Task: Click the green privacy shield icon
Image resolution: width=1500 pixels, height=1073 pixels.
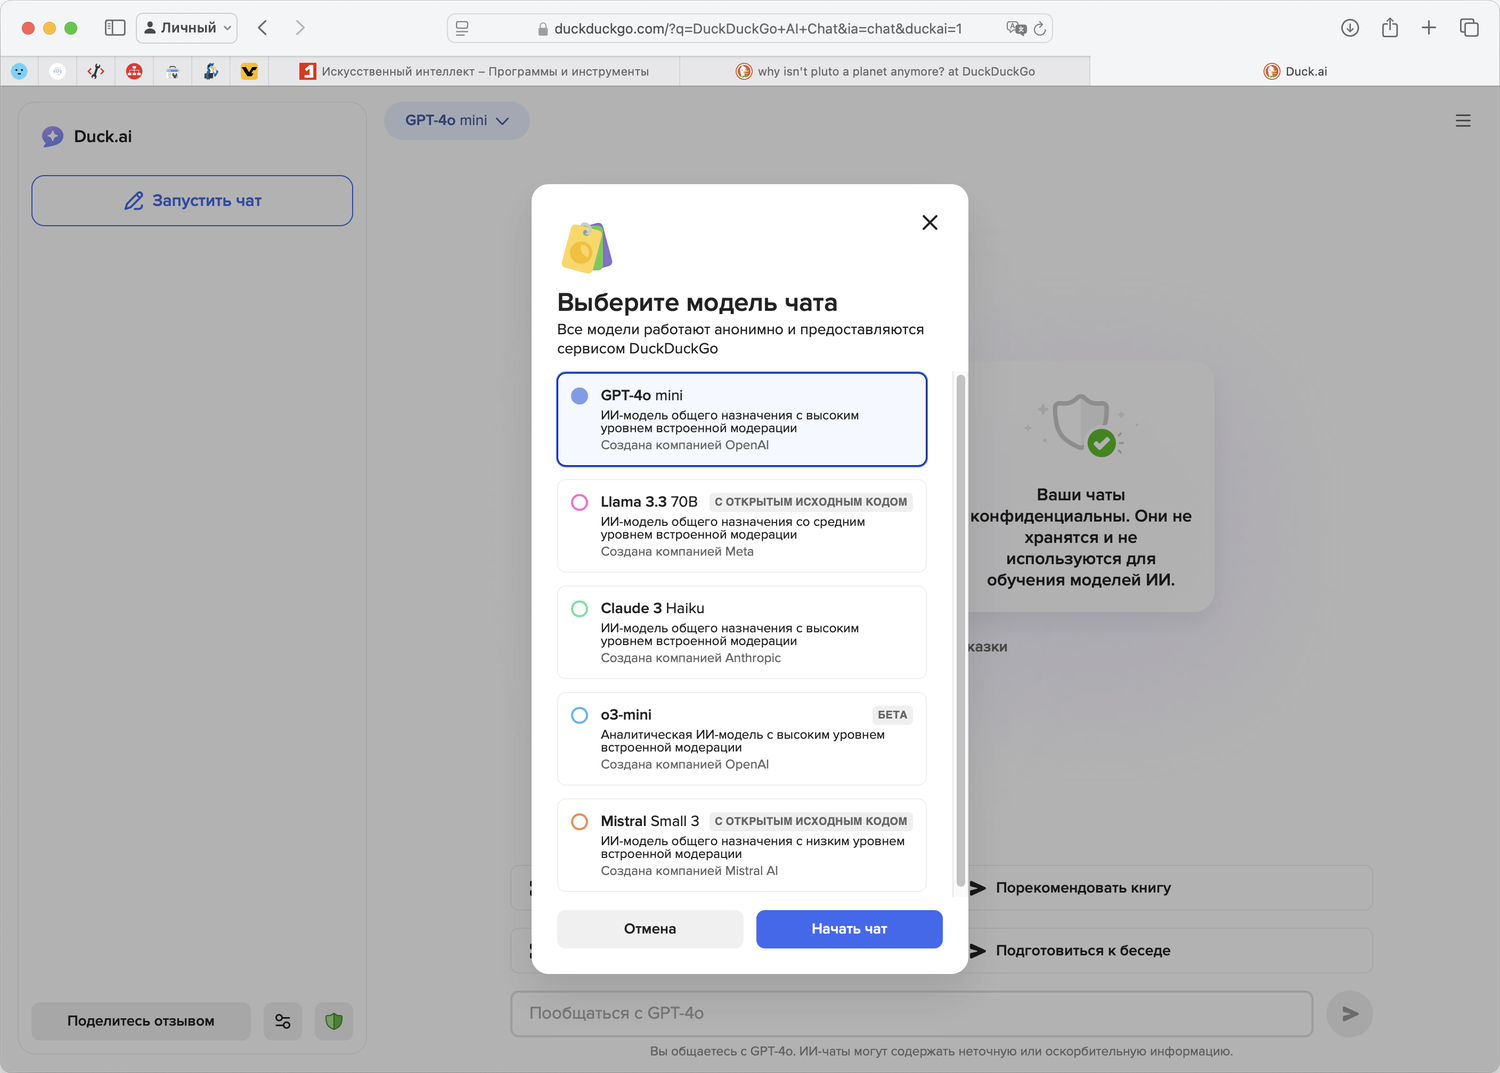Action: pos(334,1021)
